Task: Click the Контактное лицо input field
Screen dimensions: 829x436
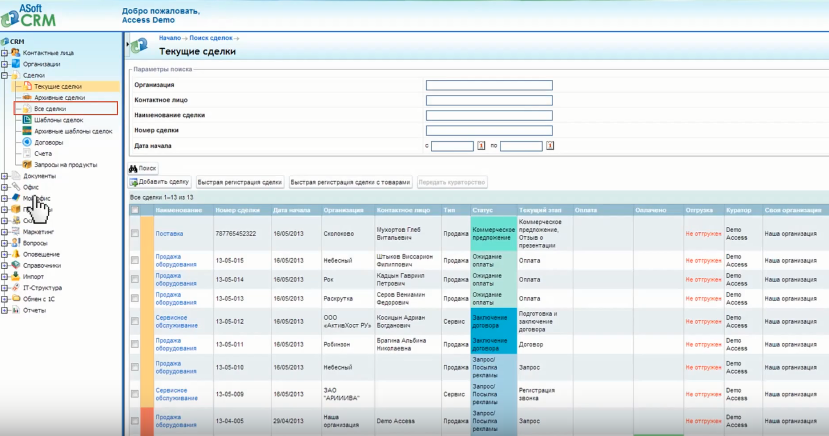Action: (x=489, y=100)
